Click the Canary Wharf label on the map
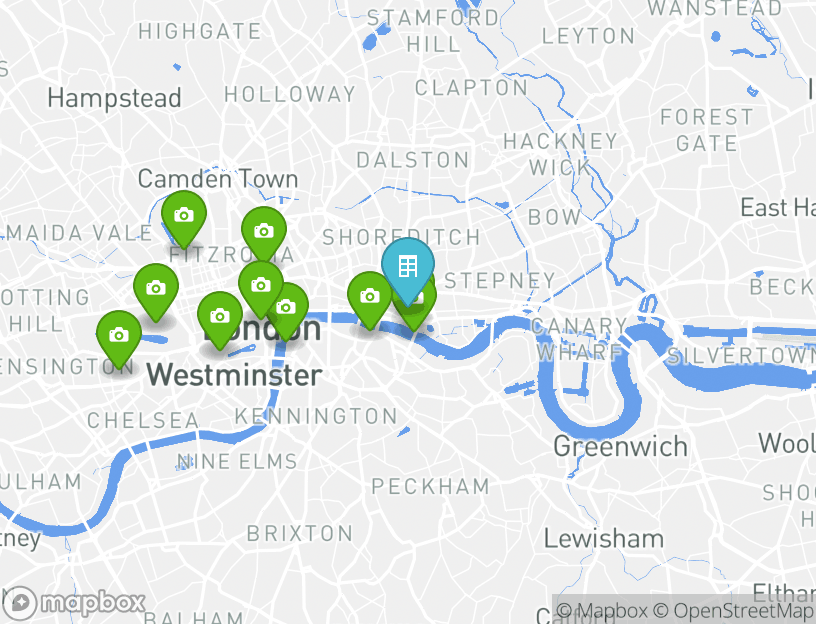This screenshot has width=816, height=624. (x=580, y=339)
